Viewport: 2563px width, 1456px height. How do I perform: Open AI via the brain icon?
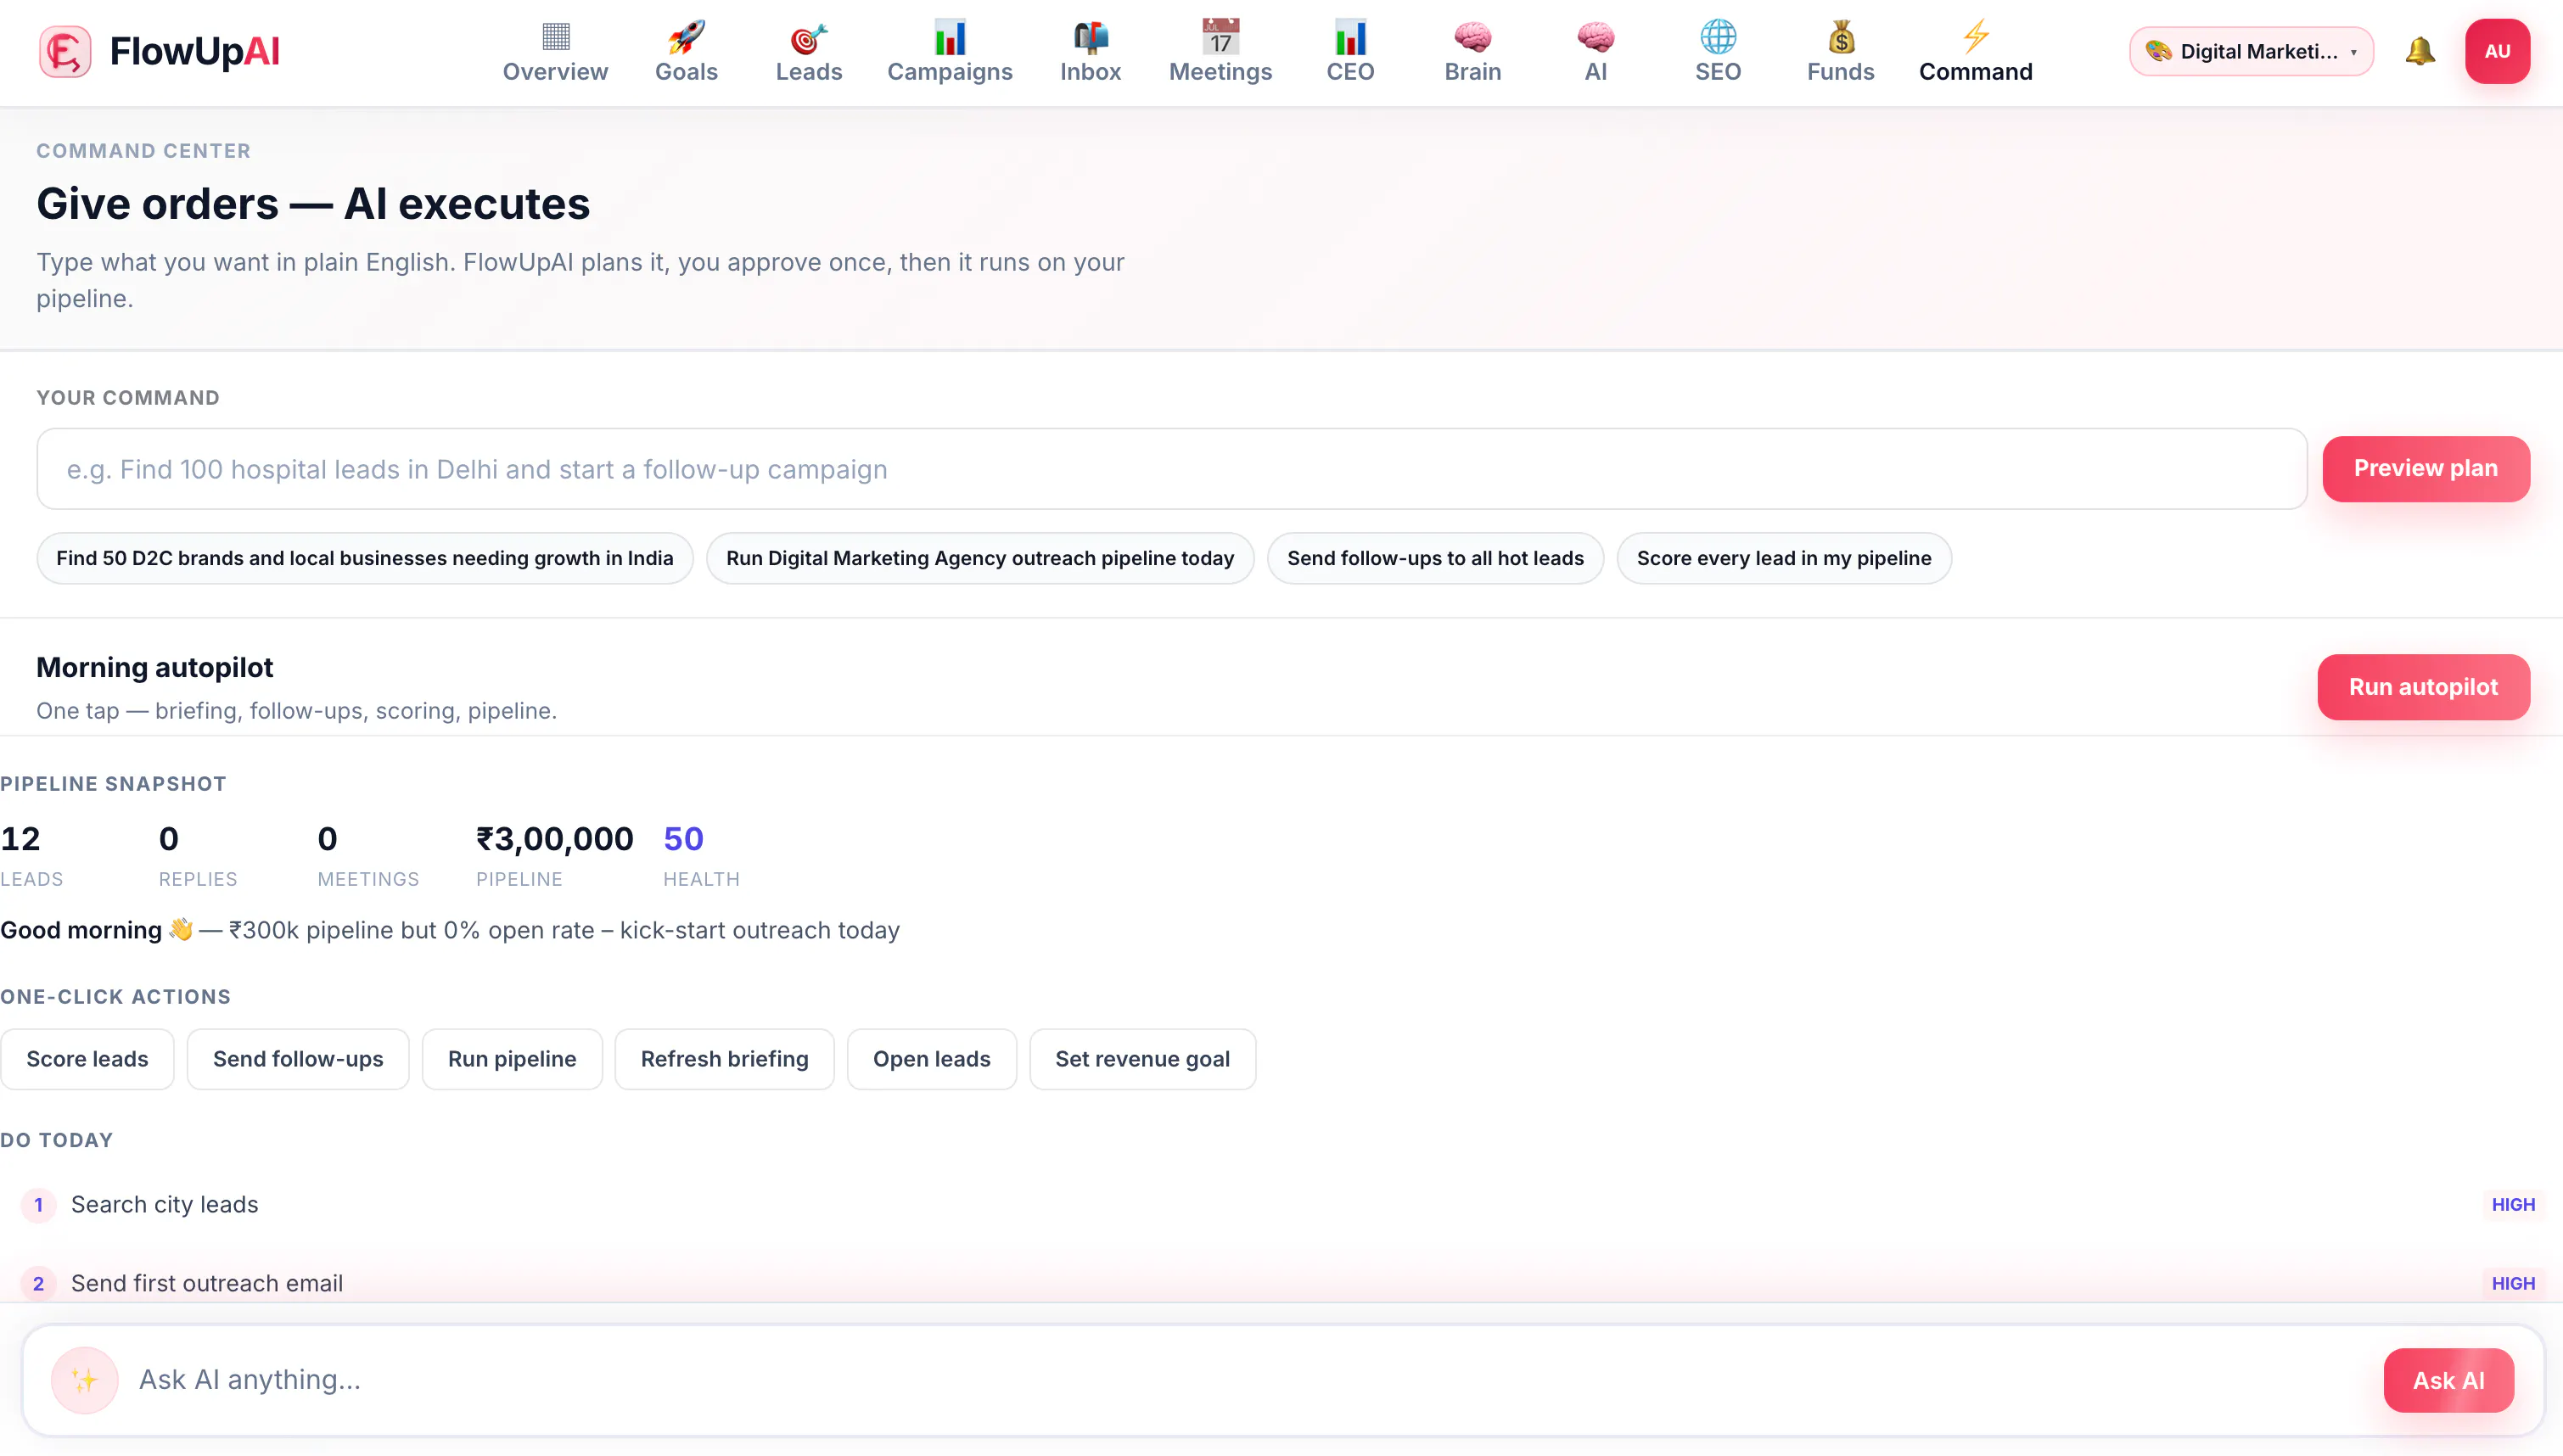click(x=1595, y=37)
